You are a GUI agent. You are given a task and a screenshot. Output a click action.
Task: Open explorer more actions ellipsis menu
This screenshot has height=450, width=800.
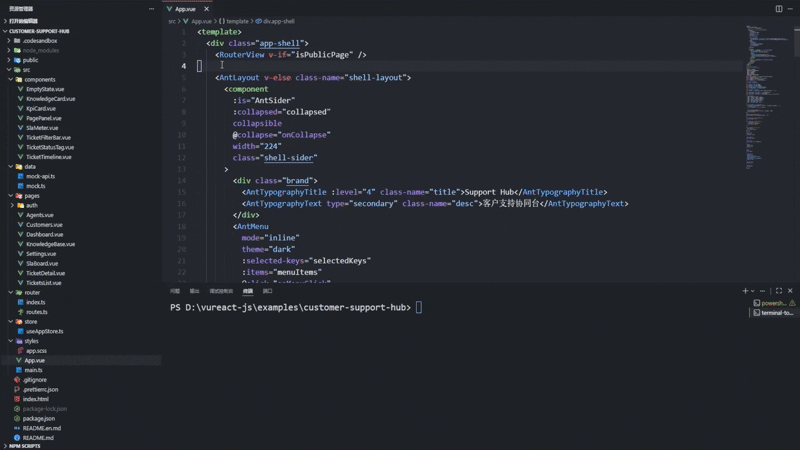point(152,9)
